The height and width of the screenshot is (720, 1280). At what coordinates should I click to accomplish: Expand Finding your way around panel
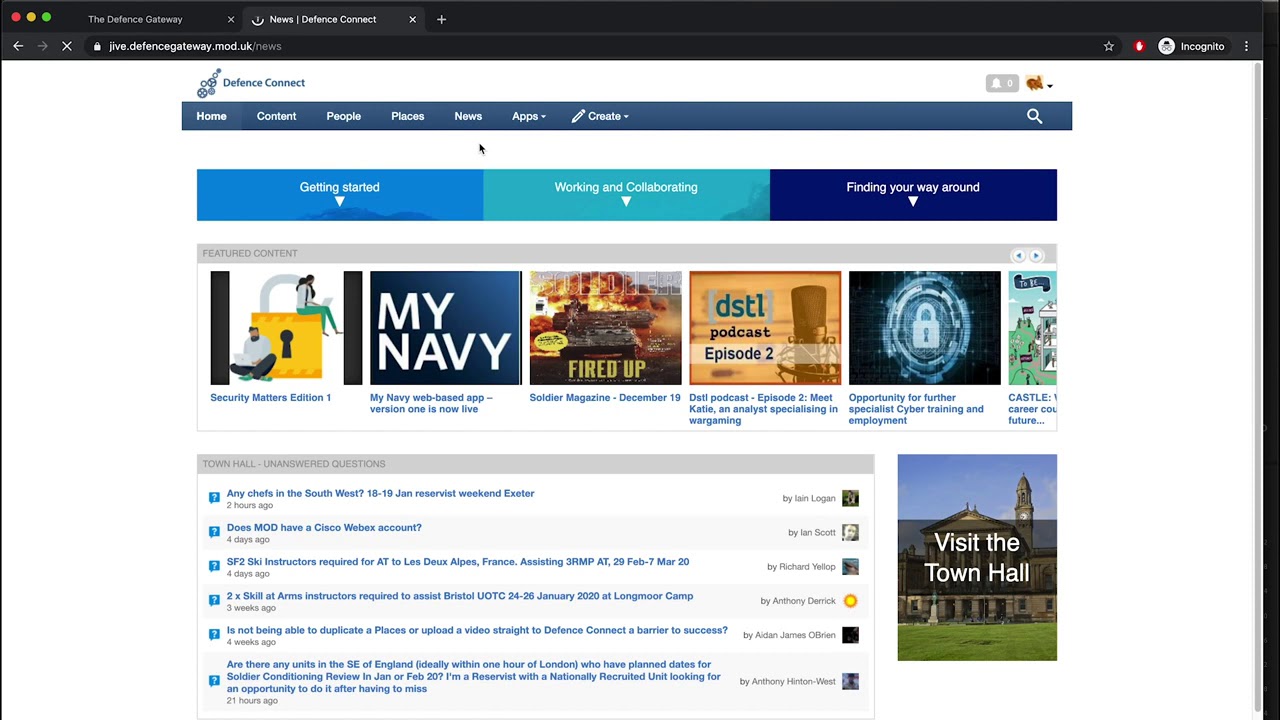tap(913, 195)
